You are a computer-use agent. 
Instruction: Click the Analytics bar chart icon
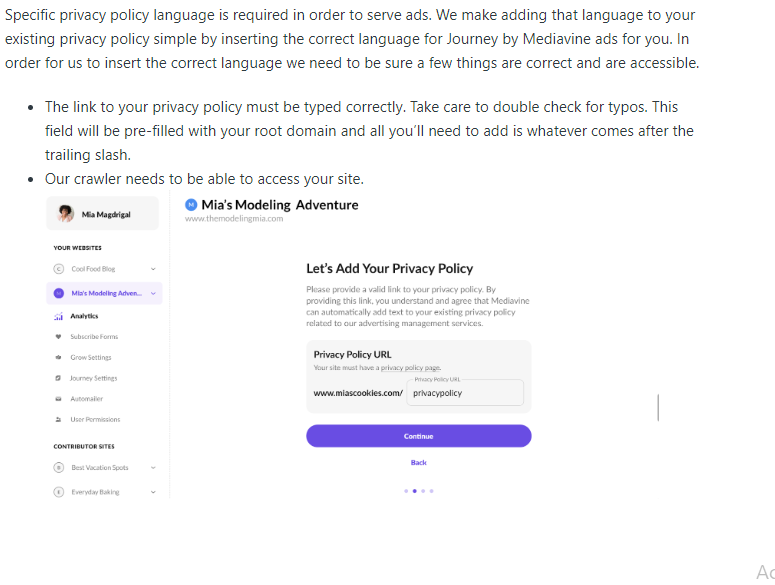coord(58,316)
